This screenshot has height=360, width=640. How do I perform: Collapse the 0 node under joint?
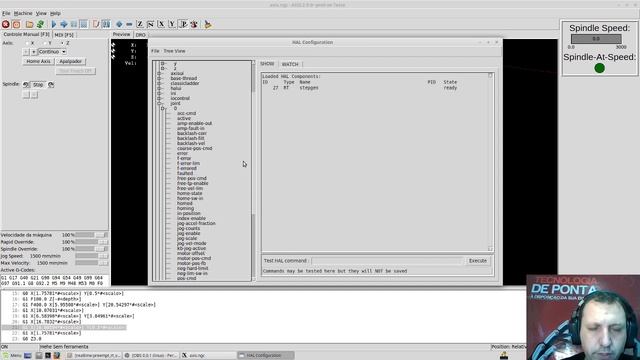(162, 109)
